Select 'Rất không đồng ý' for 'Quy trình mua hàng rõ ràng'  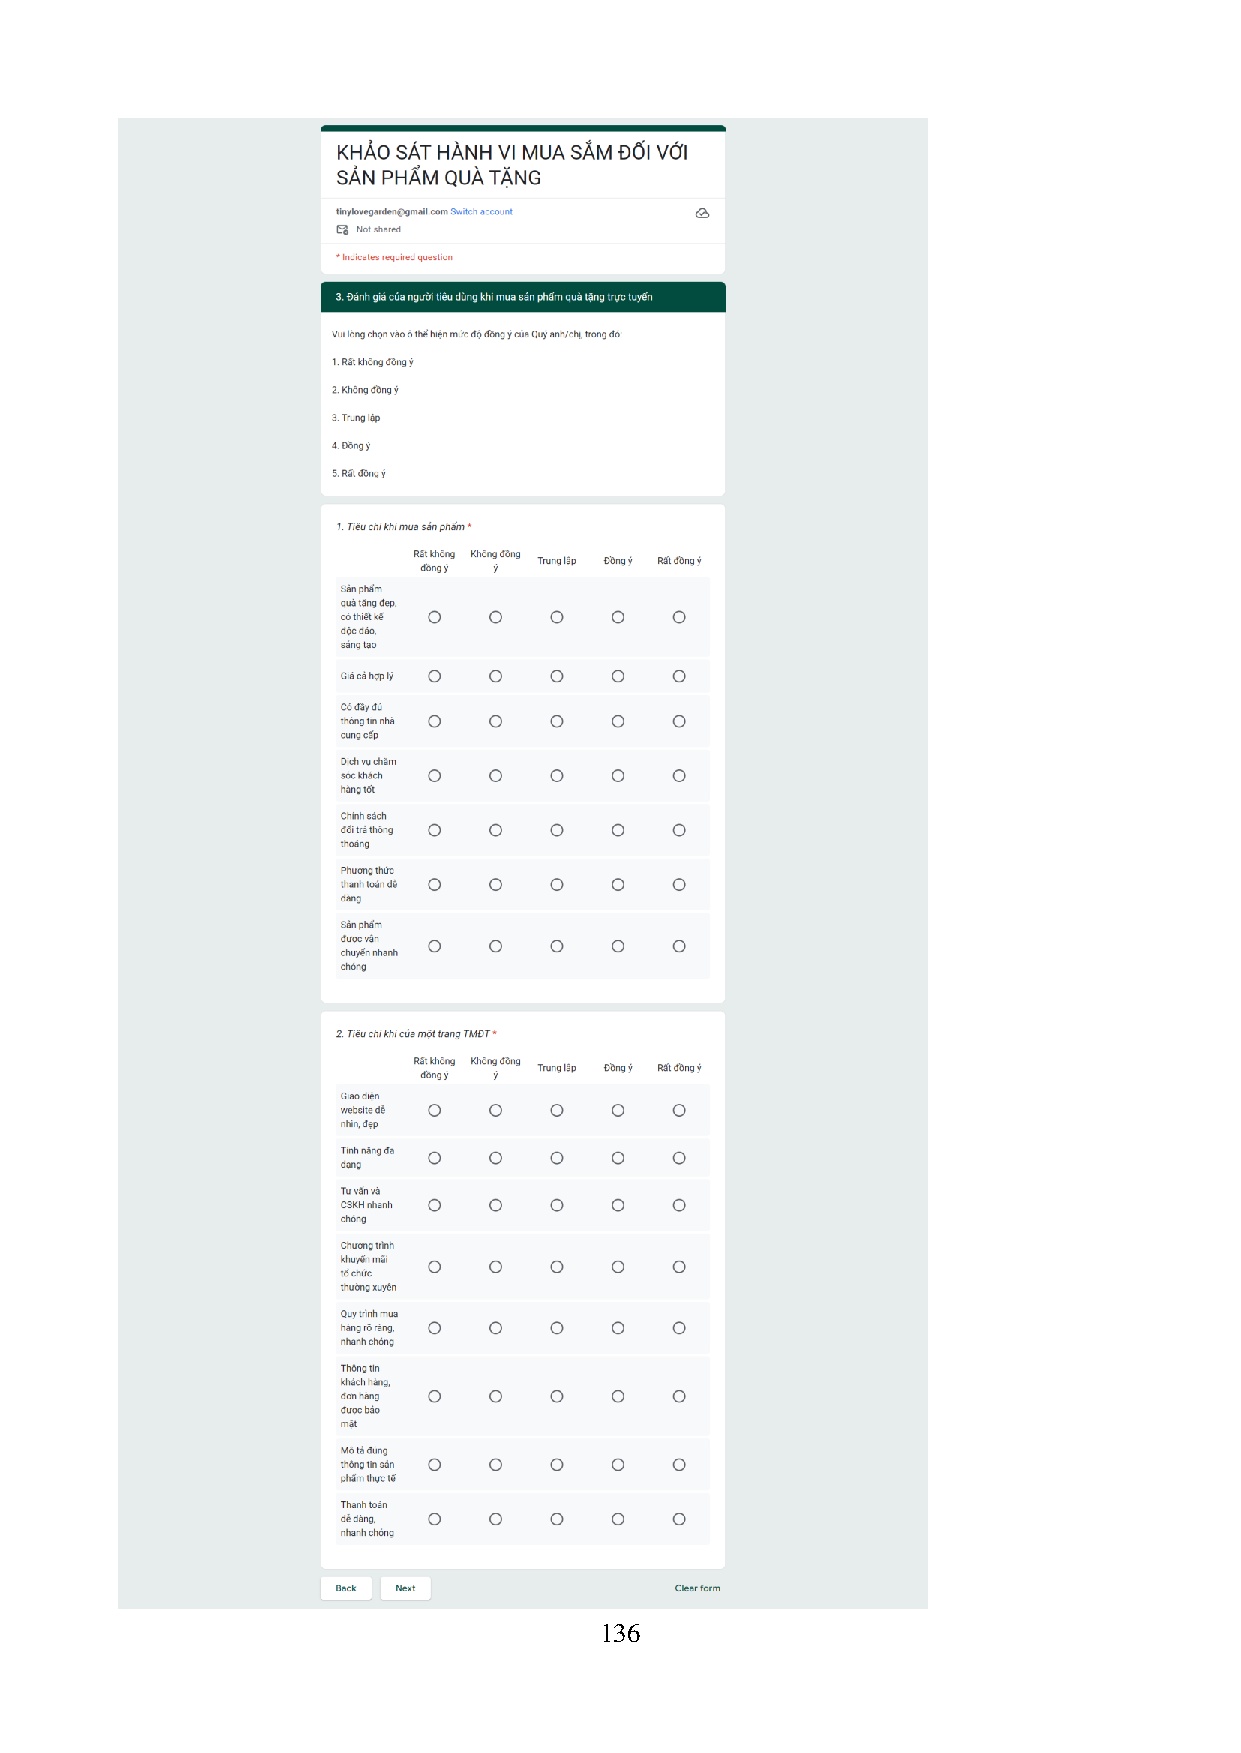click(435, 1328)
